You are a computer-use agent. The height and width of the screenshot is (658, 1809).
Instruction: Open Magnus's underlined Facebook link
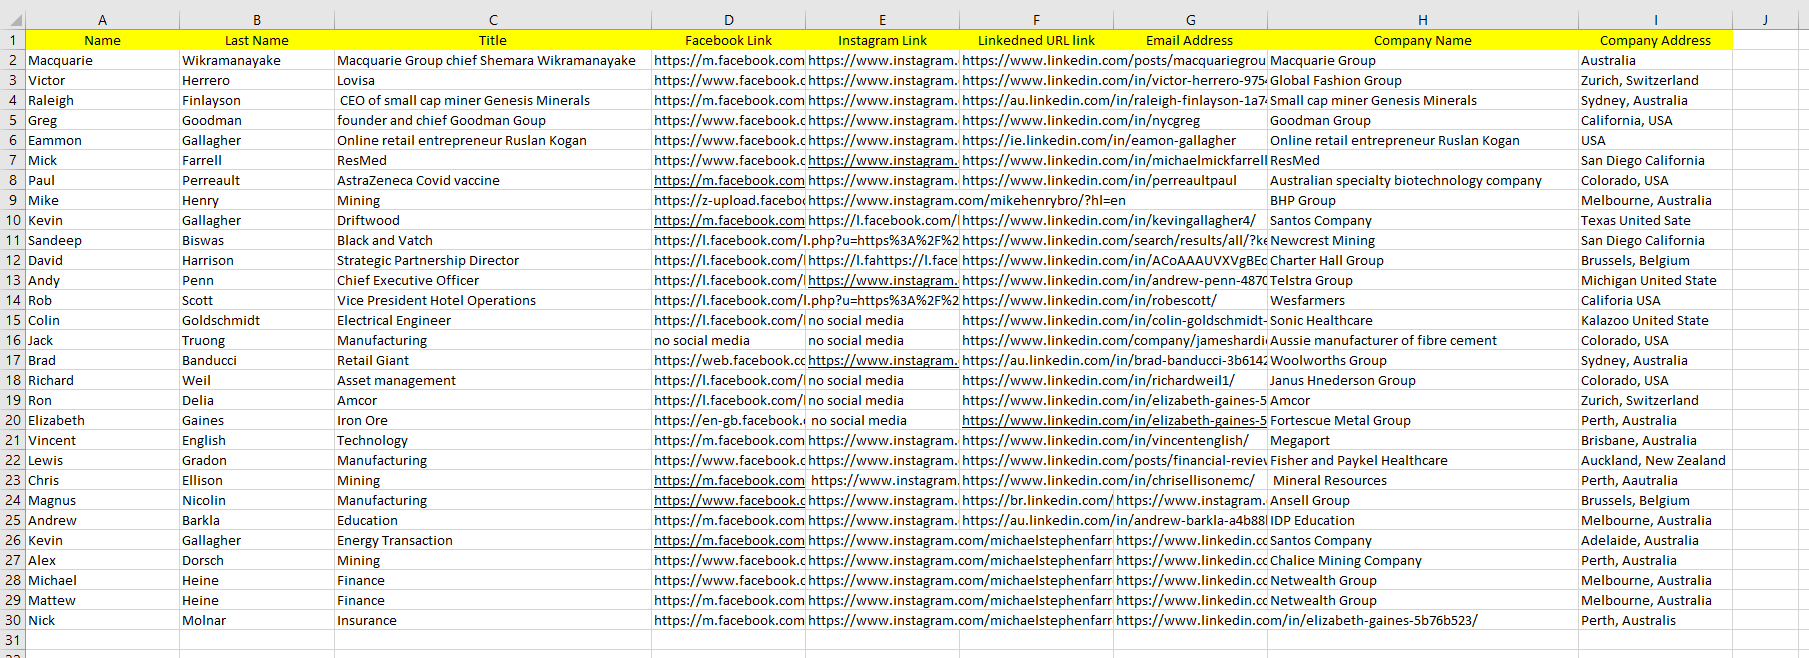pos(729,500)
